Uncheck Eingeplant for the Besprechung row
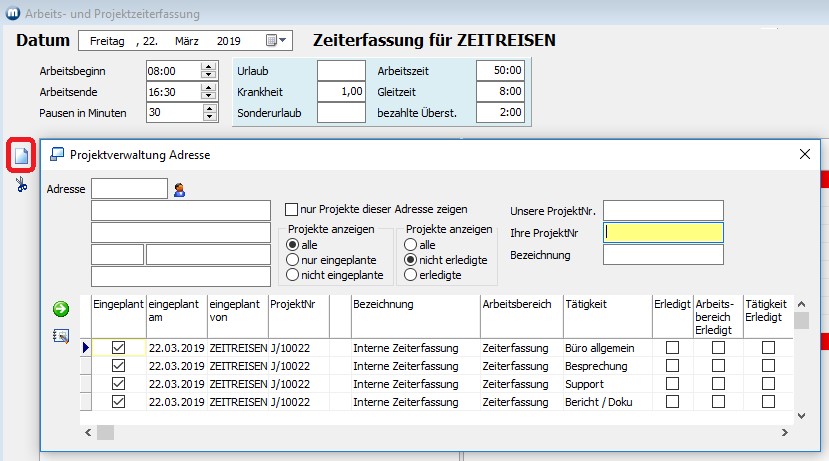Image resolution: width=829 pixels, height=461 pixels. [x=119, y=366]
